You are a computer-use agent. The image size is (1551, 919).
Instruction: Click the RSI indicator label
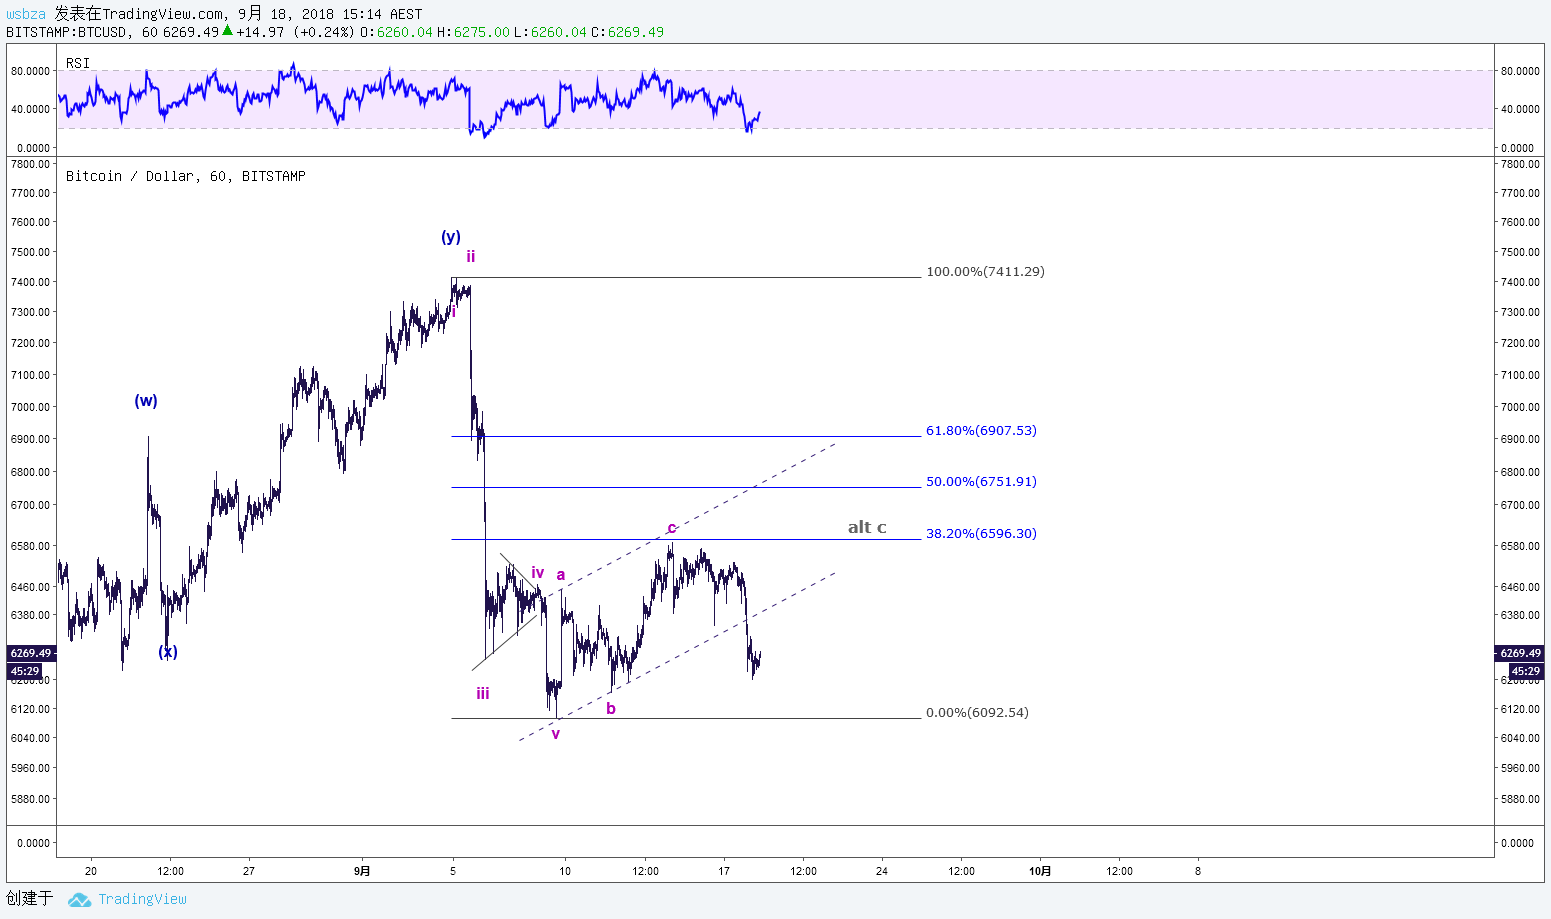[78, 63]
